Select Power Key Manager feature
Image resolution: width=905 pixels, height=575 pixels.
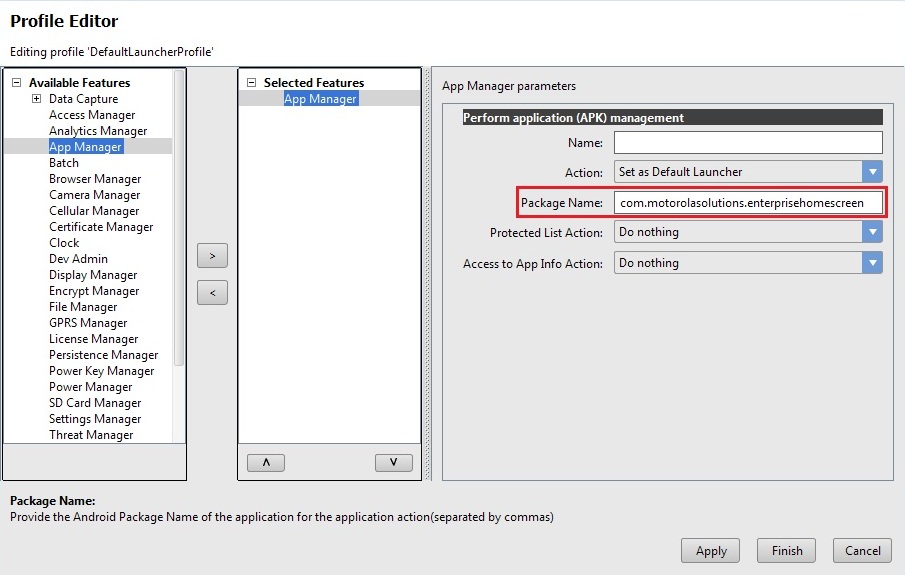click(101, 371)
